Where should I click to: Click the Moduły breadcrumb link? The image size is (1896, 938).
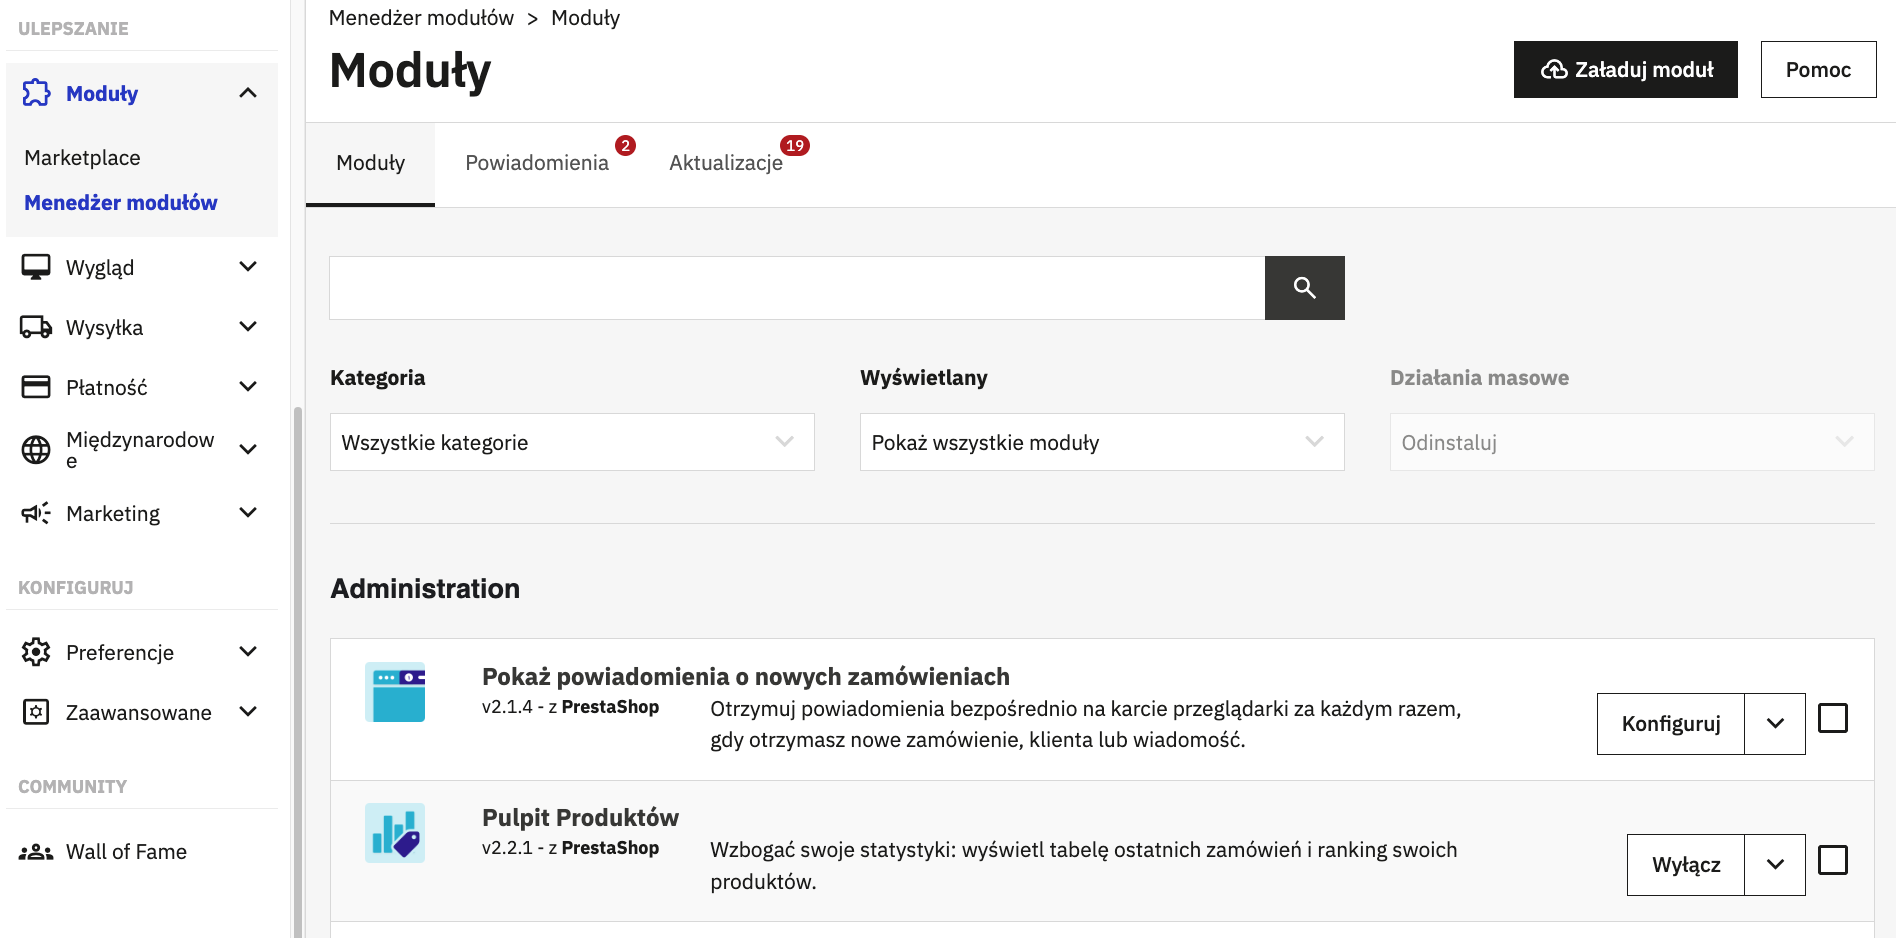pyautogui.click(x=586, y=18)
